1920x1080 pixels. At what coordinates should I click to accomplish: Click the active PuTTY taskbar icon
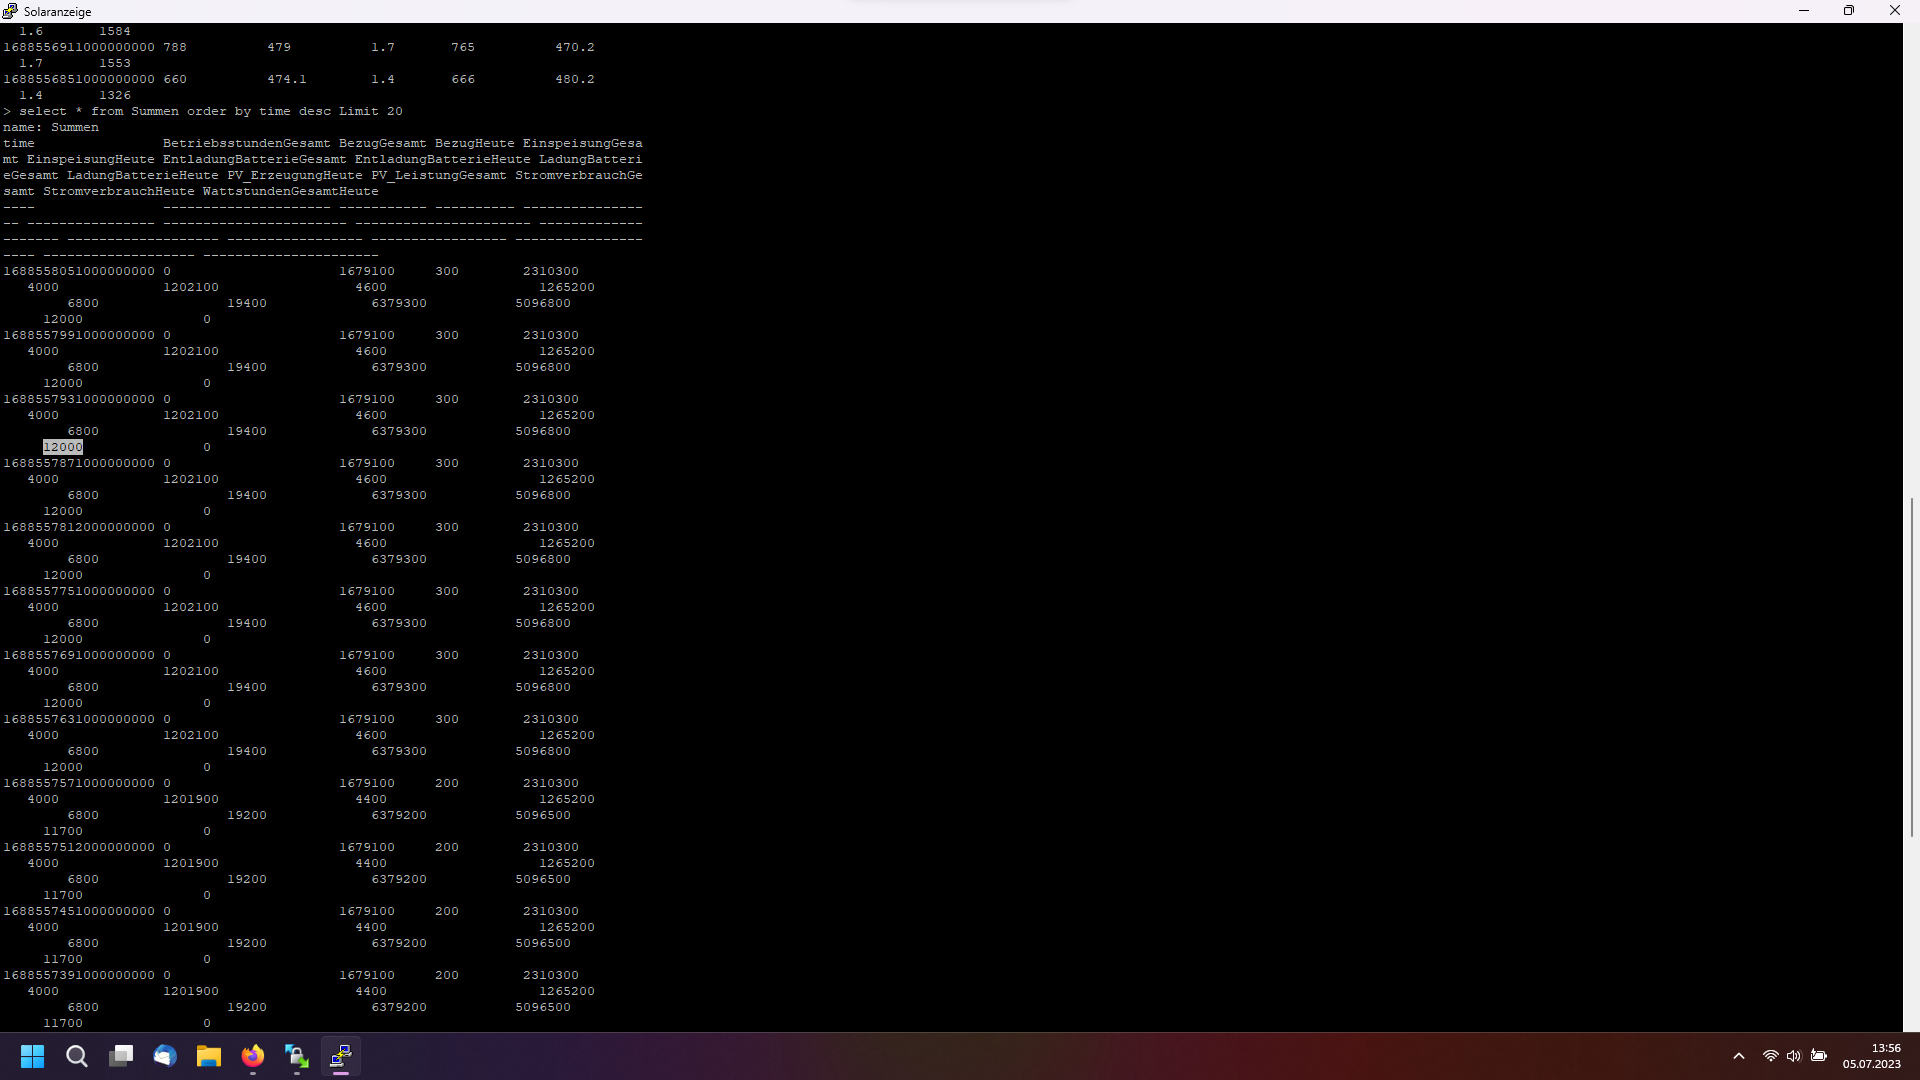(x=341, y=1056)
